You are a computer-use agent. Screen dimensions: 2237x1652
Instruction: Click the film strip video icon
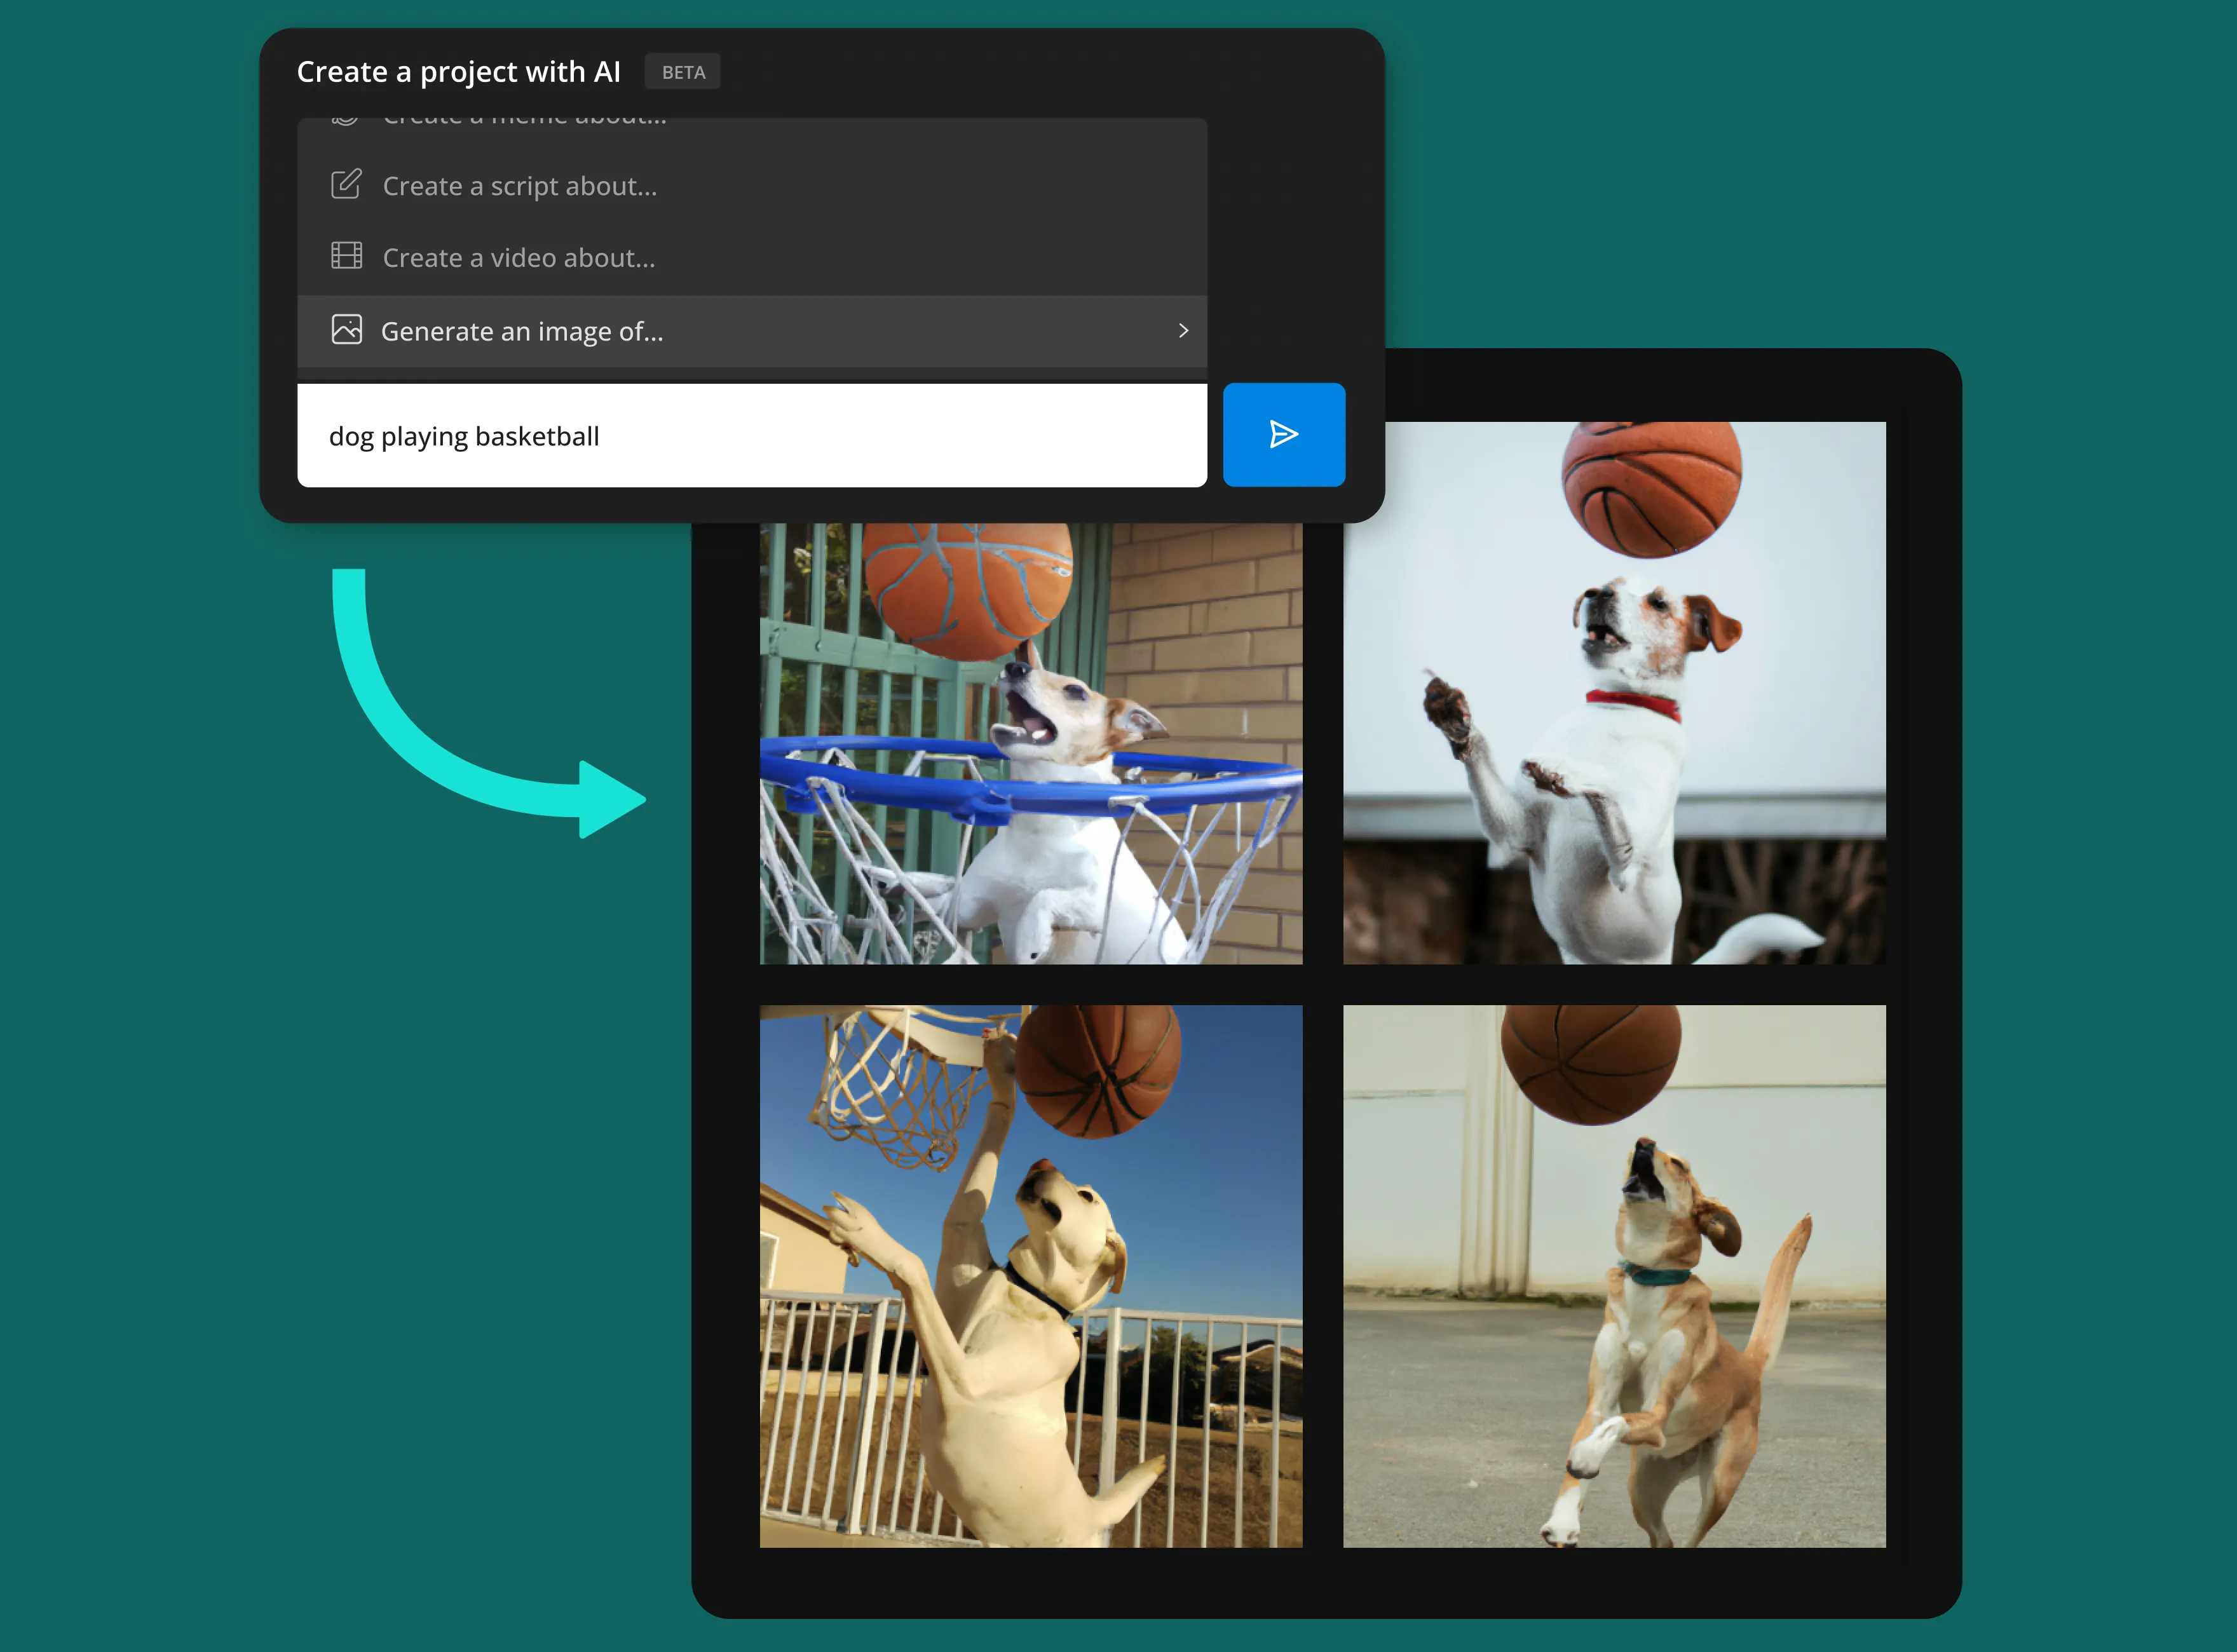[346, 256]
